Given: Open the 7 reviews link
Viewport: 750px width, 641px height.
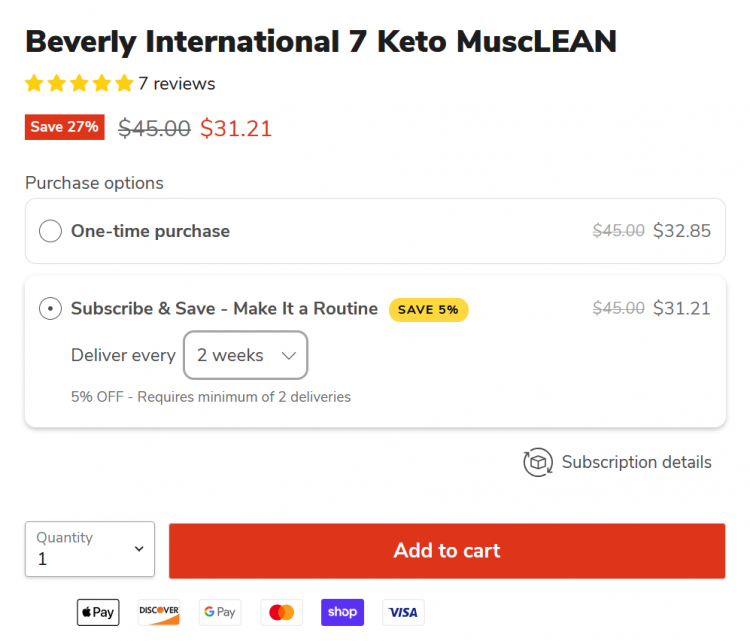Looking at the screenshot, I should coord(176,84).
